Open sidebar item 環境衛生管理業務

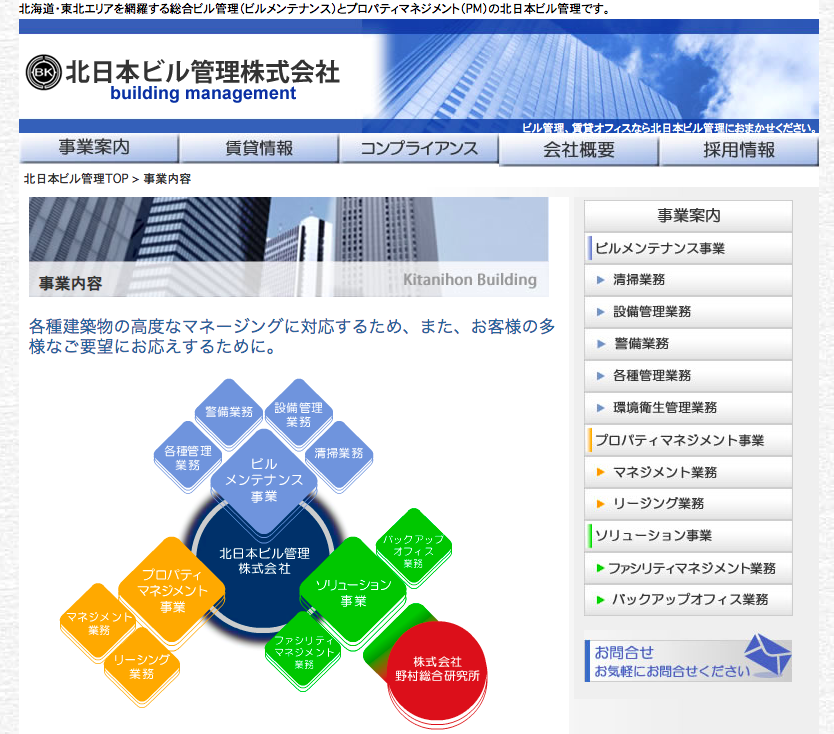pyautogui.click(x=688, y=407)
